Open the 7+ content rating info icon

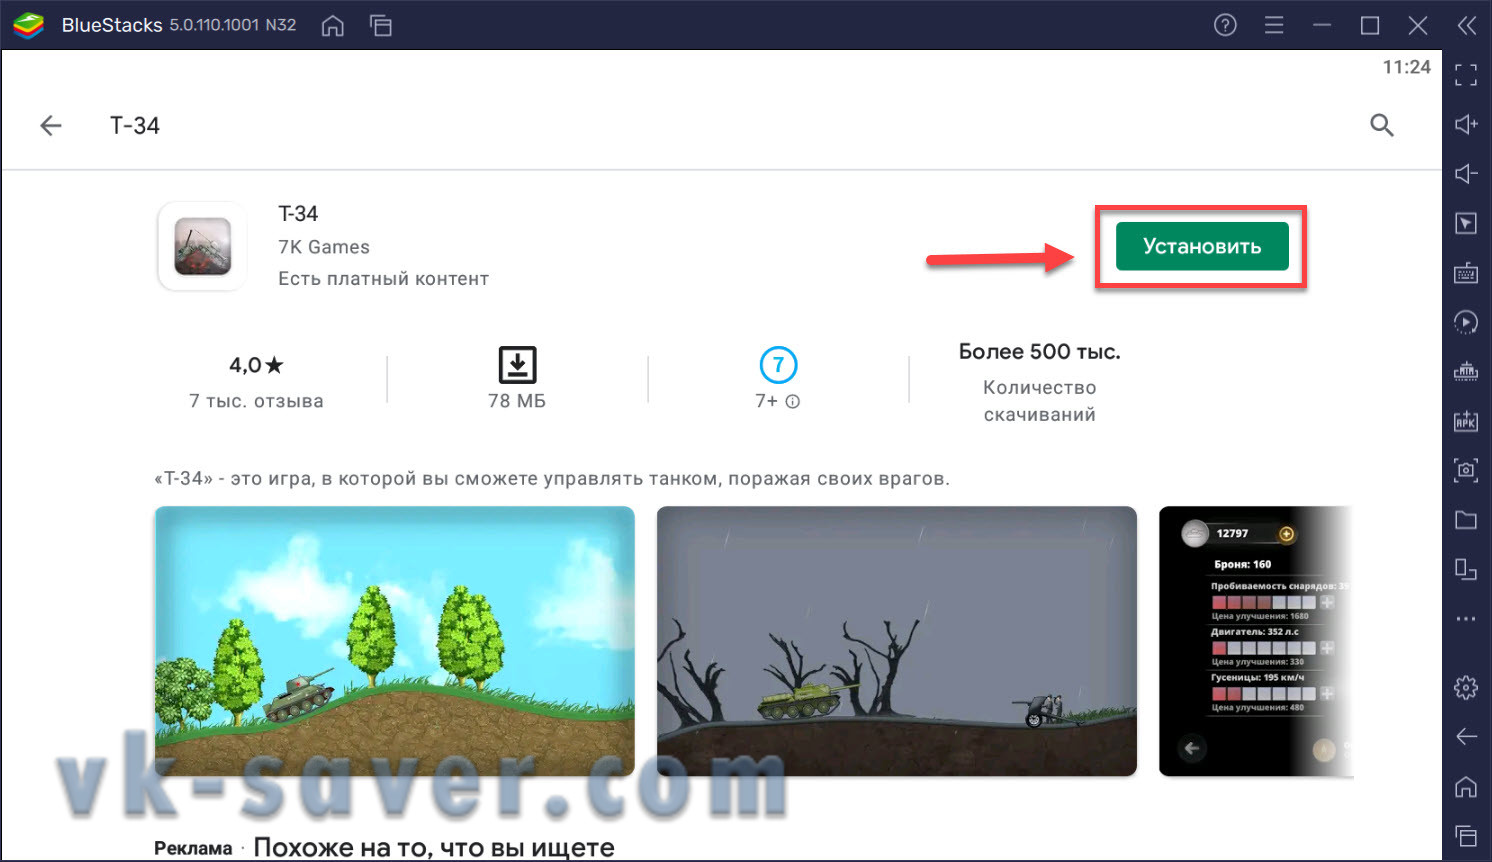point(793,402)
